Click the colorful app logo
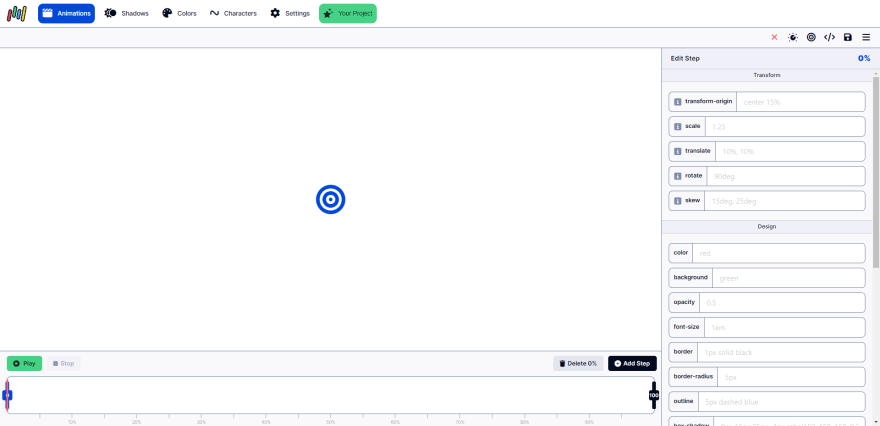The width and height of the screenshot is (880, 426). point(17,13)
